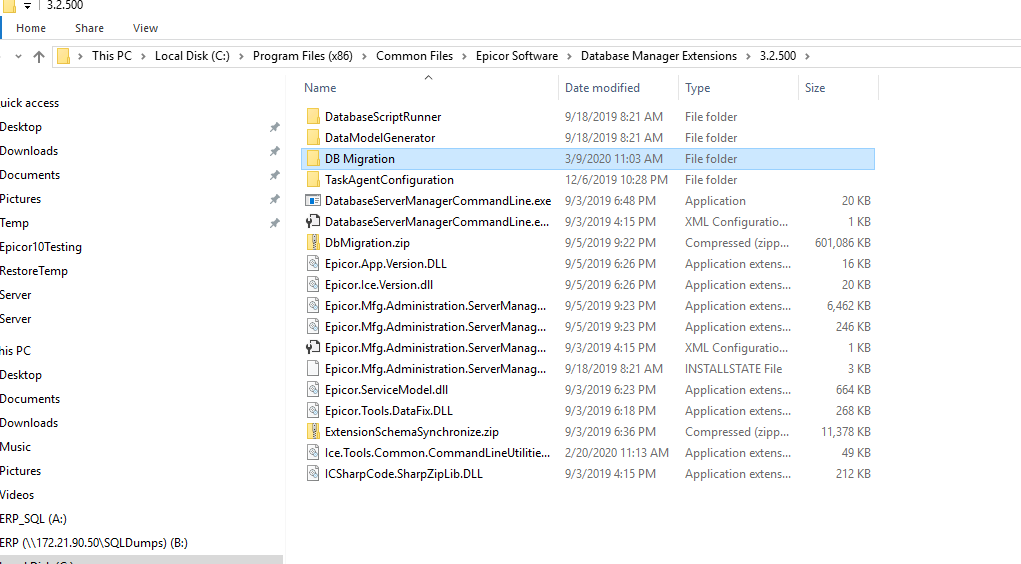Click the Epicor.App.Version.DLL file icon
Viewport: 1021px width, 564px height.
313,264
